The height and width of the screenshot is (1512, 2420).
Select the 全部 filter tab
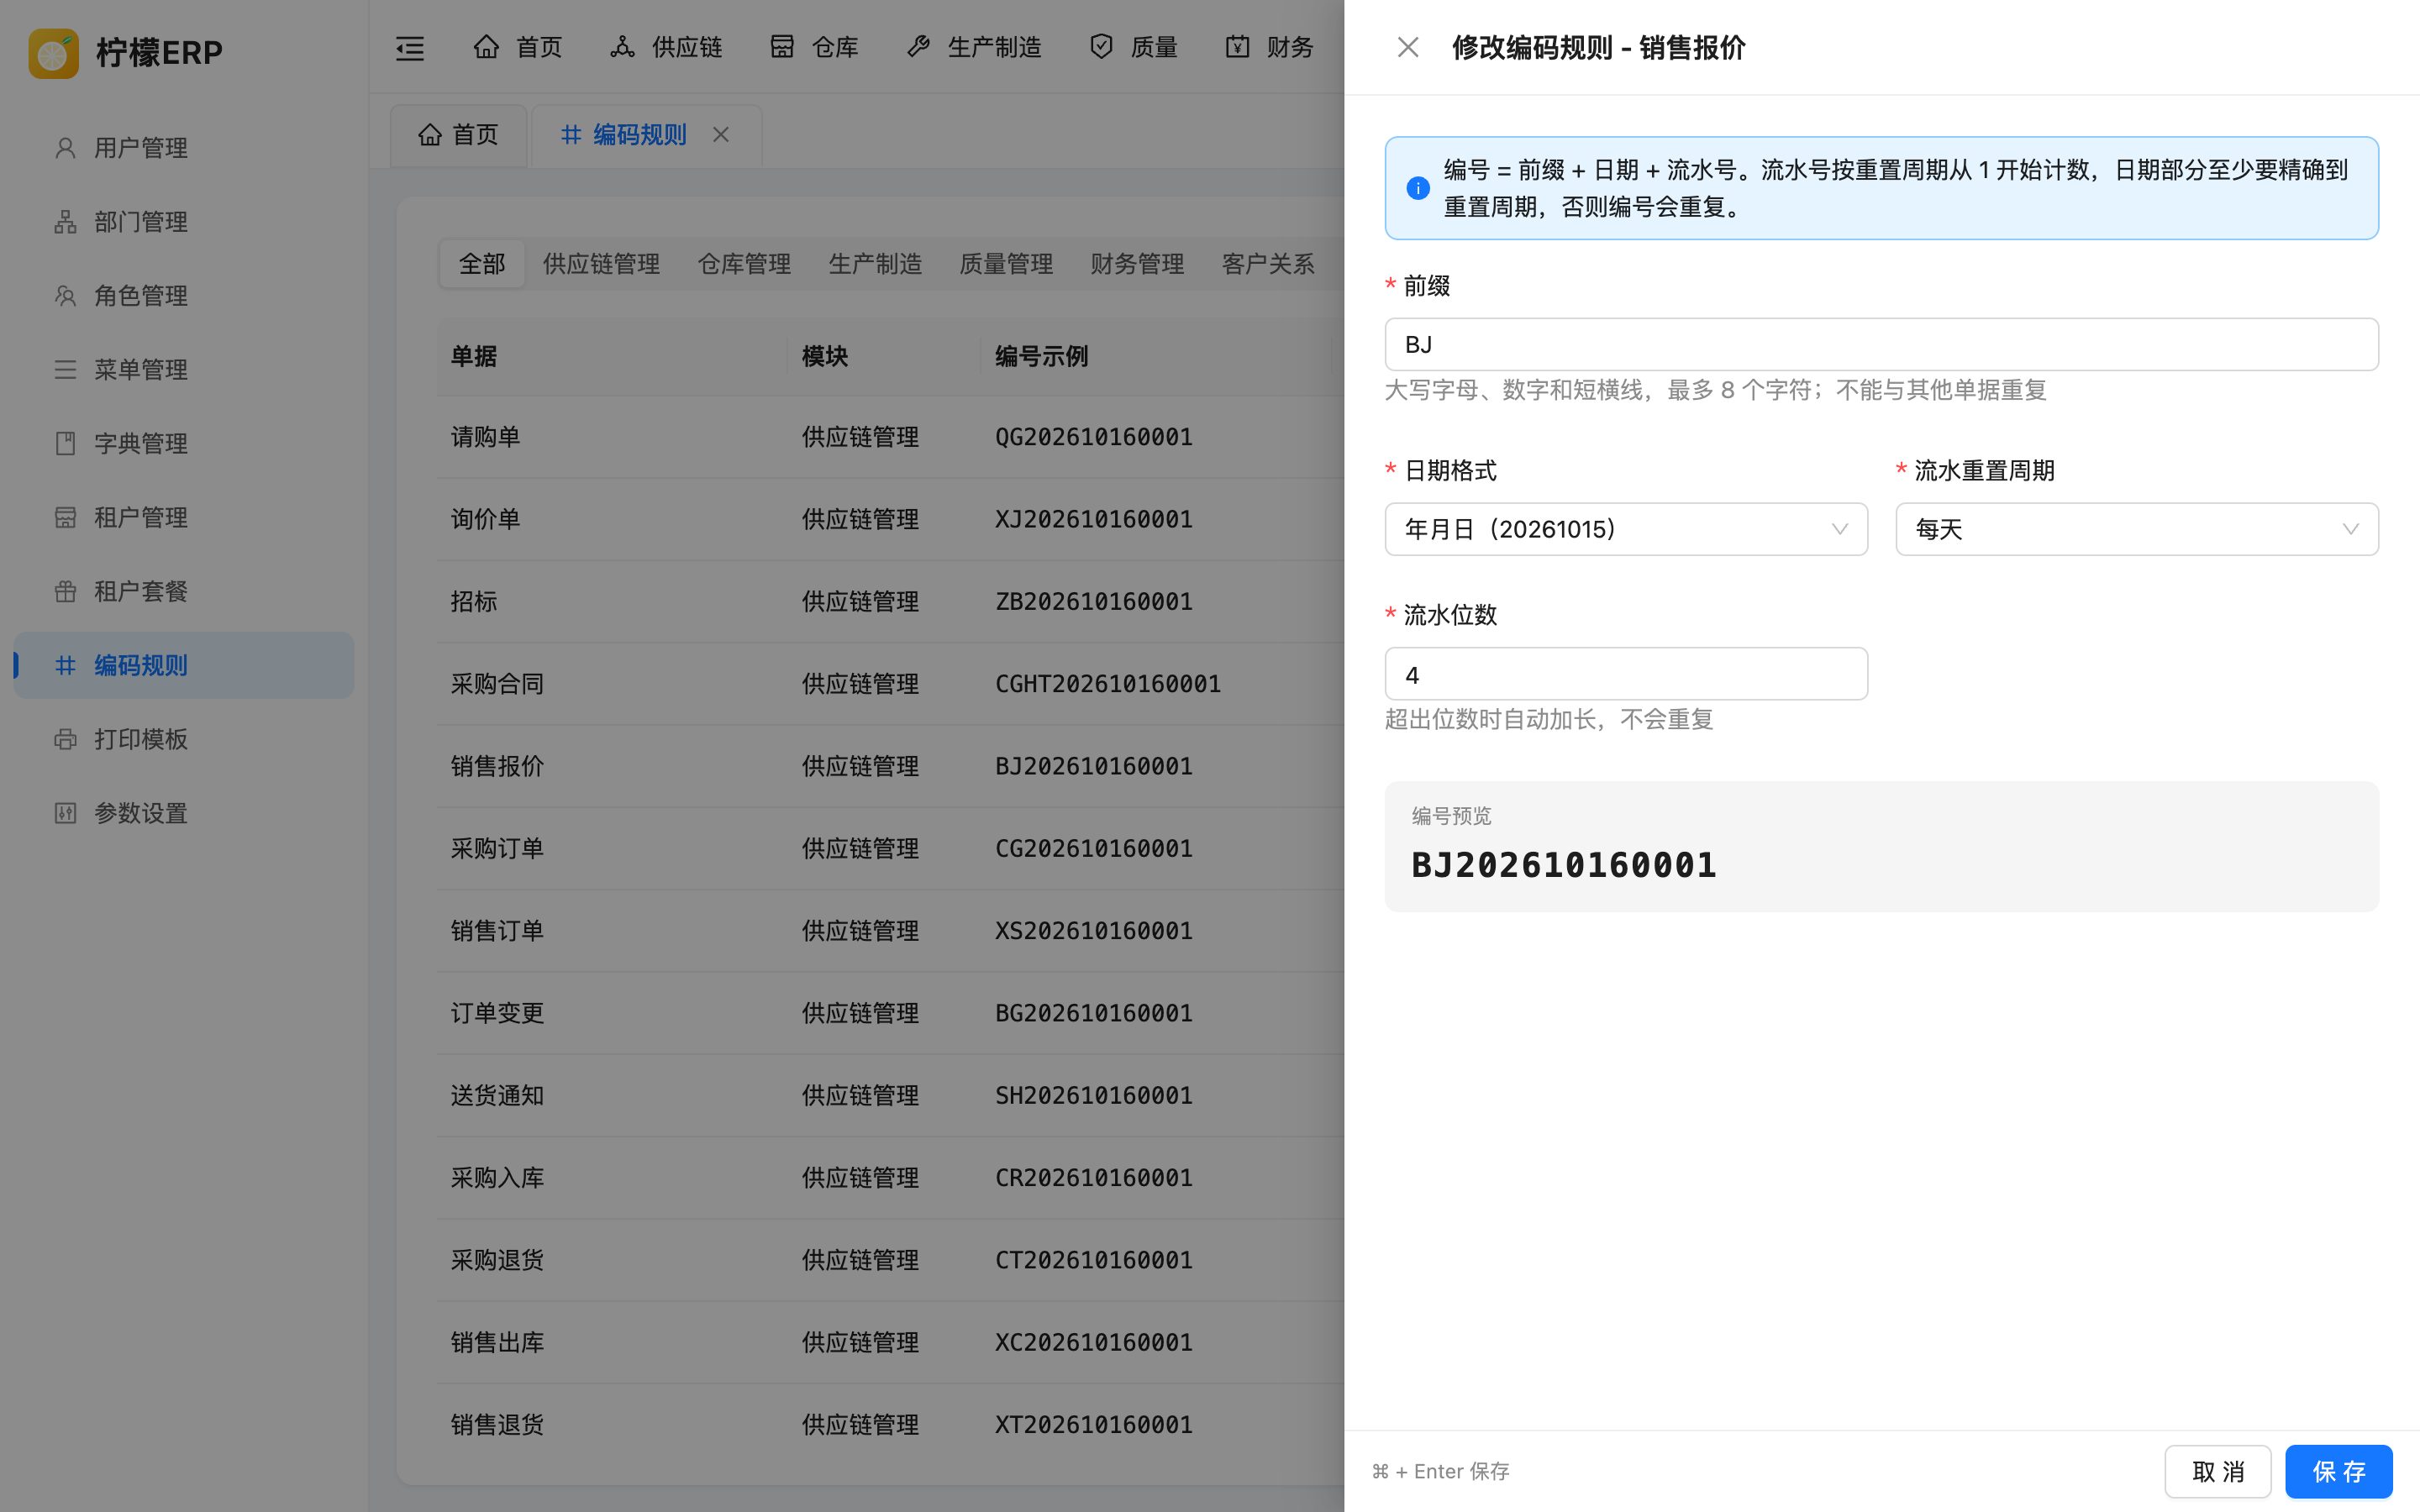point(482,264)
